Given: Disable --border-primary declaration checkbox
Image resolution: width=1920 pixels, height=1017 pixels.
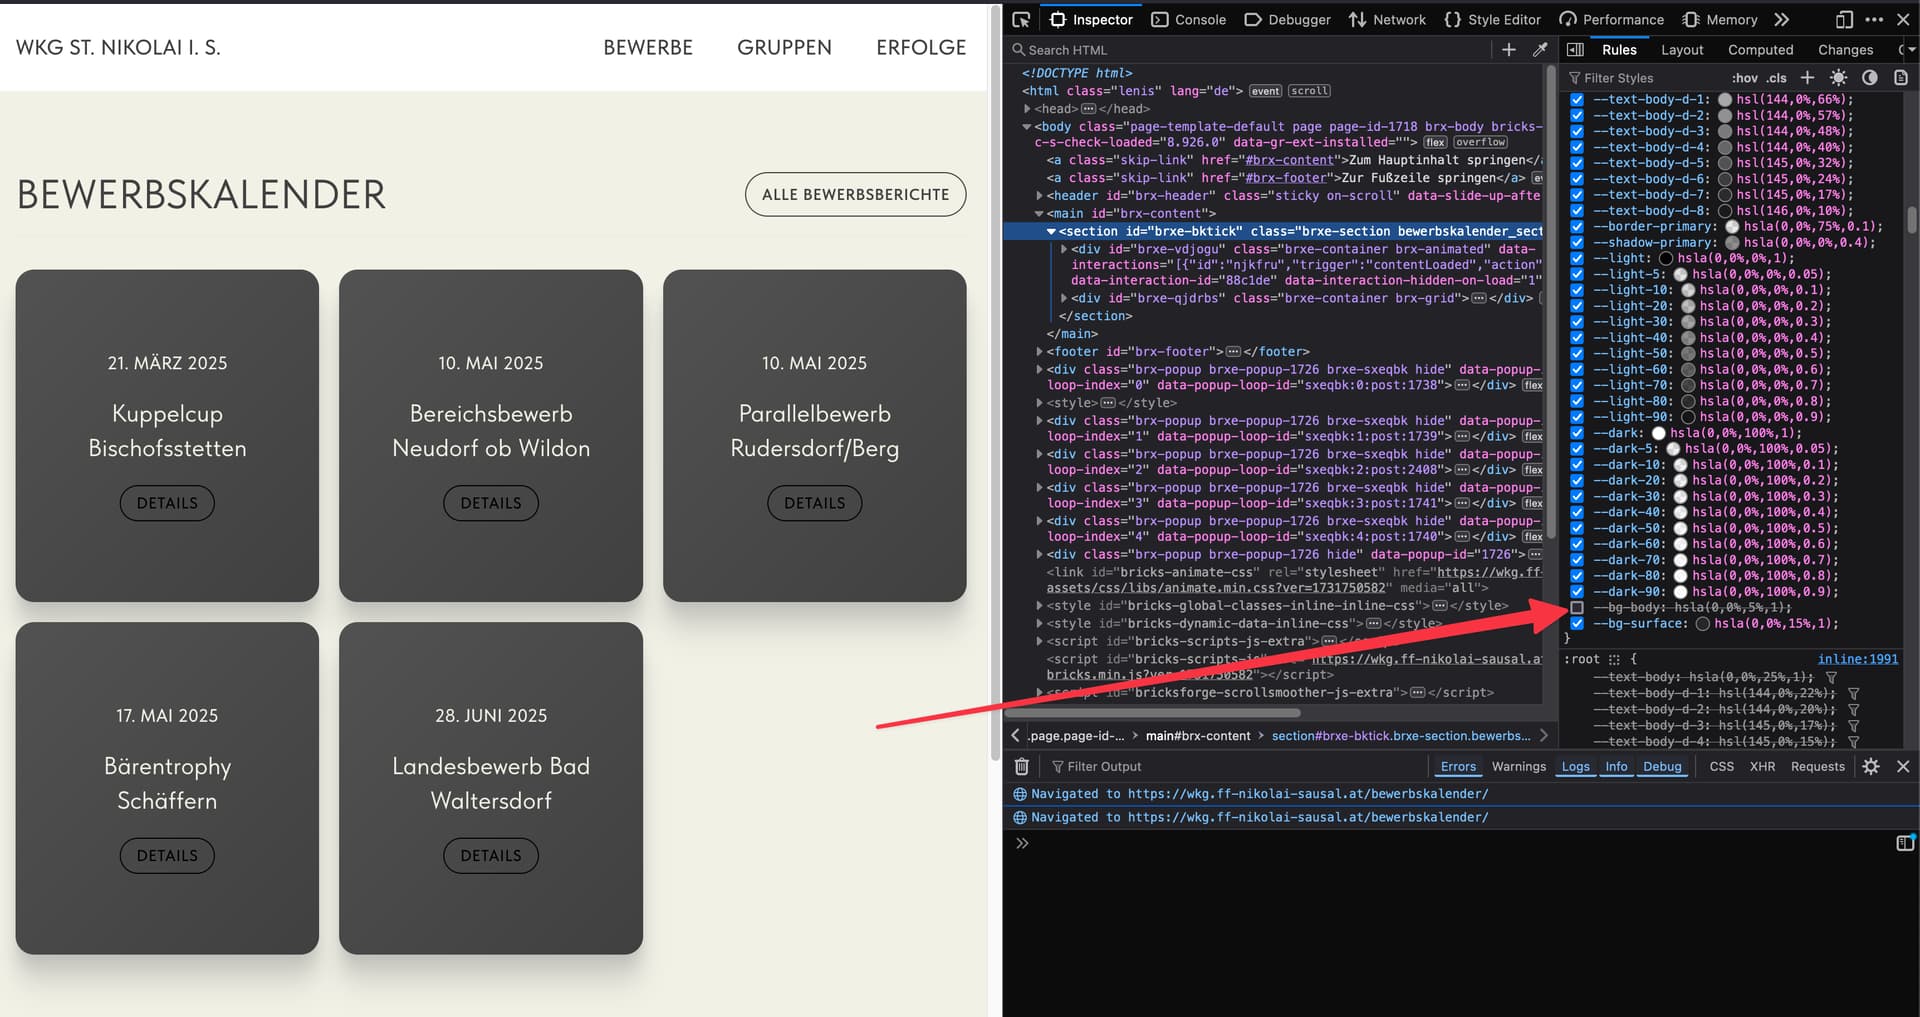Looking at the screenshot, I should pos(1577,227).
